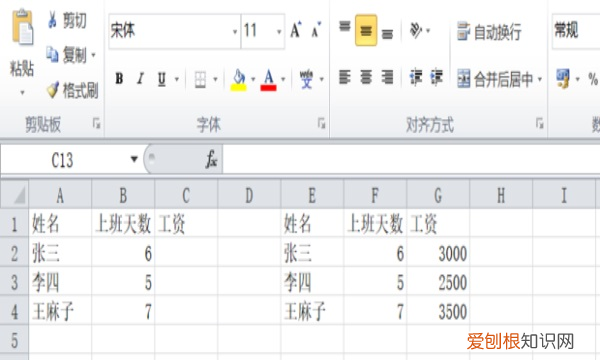Image resolution: width=600 pixels, height=360 pixels.
Task: Select row 2 header
Action: (15, 252)
